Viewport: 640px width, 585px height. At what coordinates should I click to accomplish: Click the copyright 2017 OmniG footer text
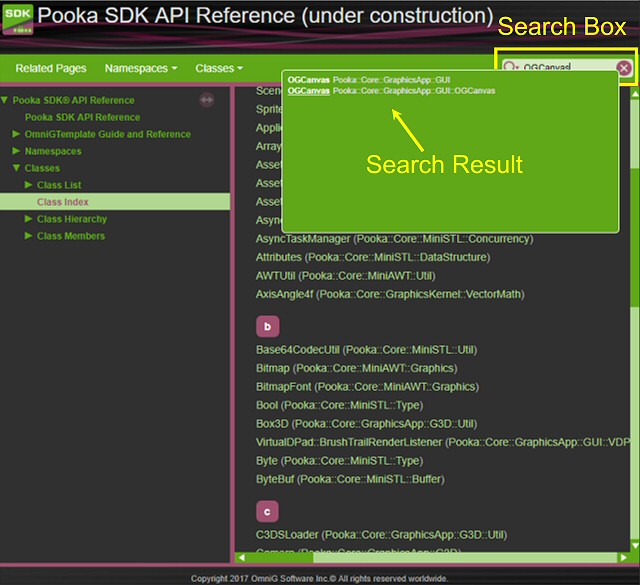(x=320, y=578)
